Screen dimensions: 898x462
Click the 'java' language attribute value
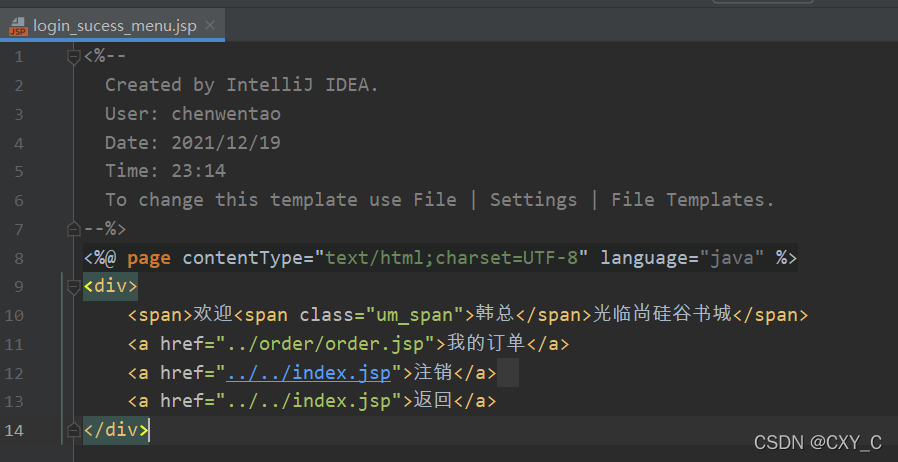(732, 258)
